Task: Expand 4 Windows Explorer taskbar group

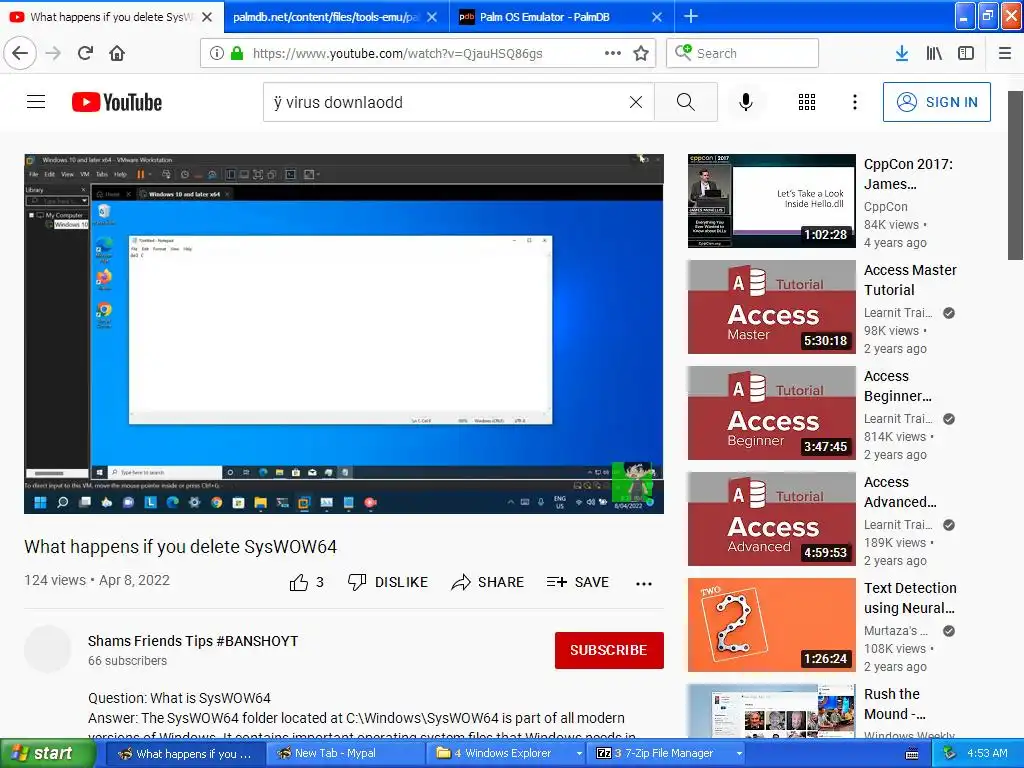Action: [x=507, y=754]
